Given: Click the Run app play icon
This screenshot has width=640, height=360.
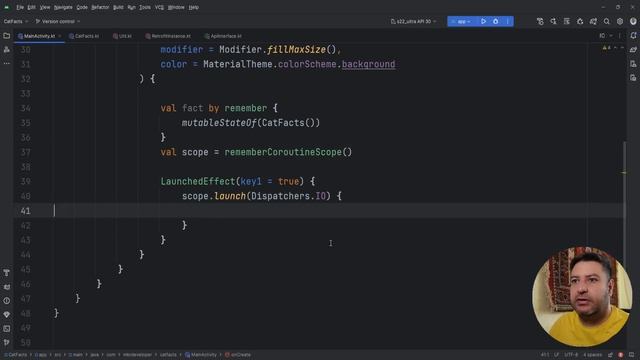Looking at the screenshot, I should pos(483,21).
